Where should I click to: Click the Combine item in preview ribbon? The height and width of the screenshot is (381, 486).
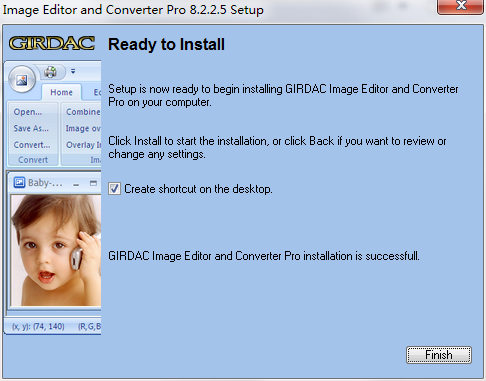[83, 112]
